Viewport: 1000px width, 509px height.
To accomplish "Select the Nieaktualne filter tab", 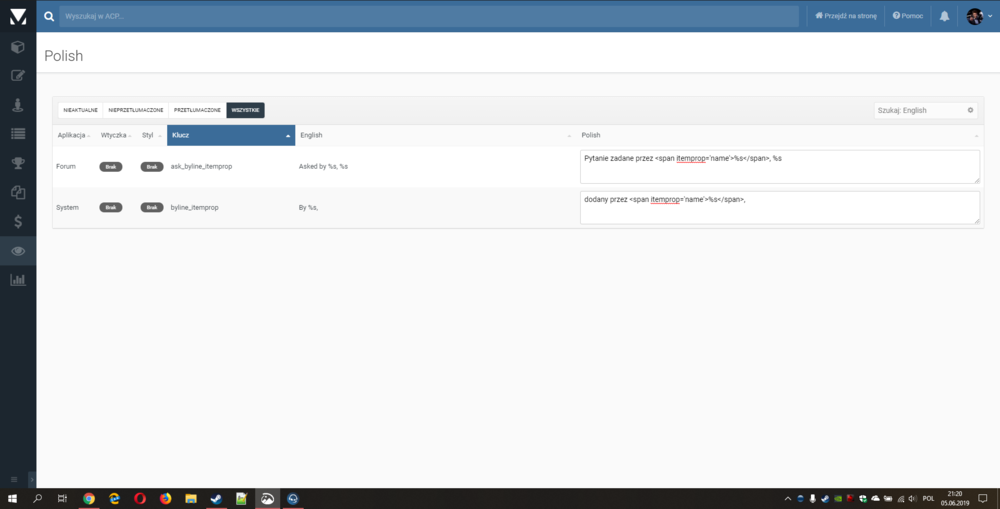I will pos(80,110).
